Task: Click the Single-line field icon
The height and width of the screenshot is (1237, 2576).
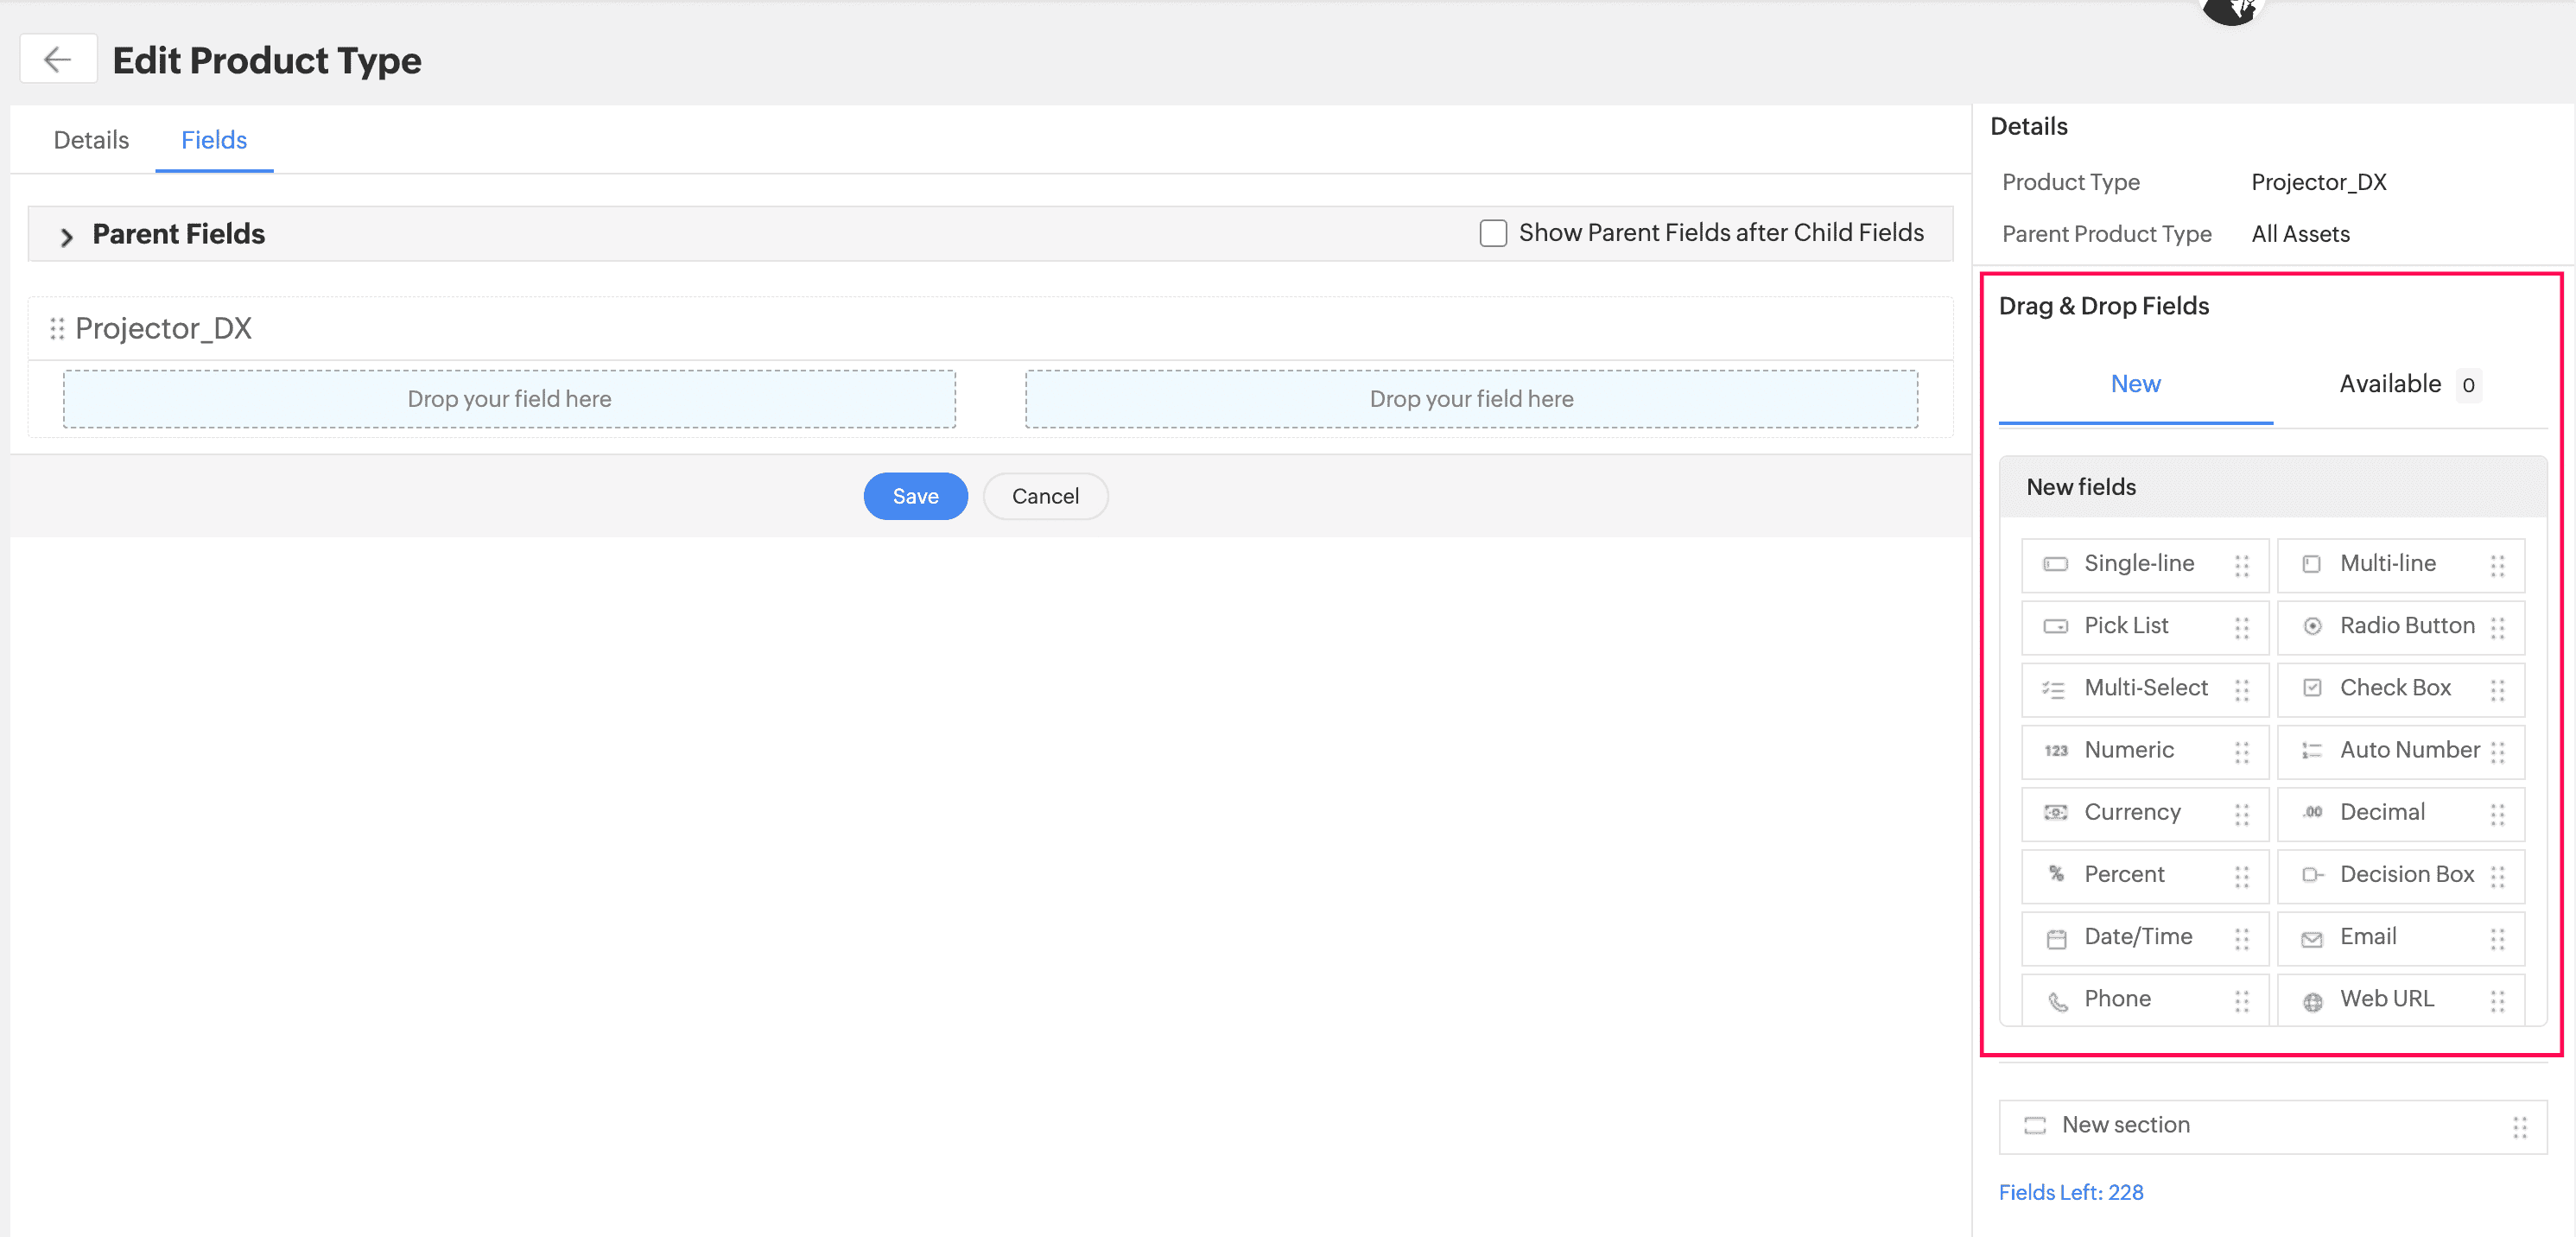Action: coord(2055,564)
